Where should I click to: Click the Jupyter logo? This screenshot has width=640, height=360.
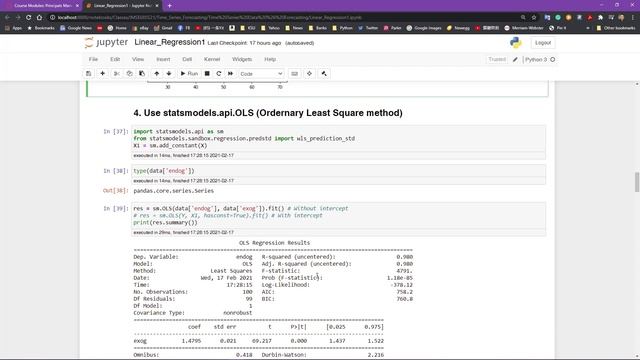[x=106, y=42]
